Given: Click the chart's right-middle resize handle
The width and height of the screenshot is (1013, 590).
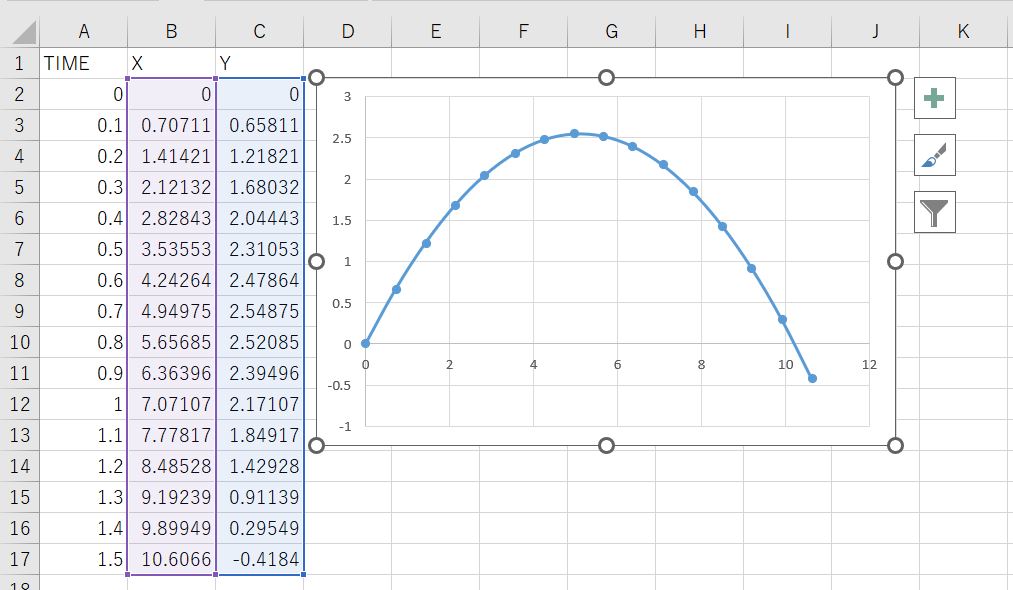Looking at the screenshot, I should (895, 261).
